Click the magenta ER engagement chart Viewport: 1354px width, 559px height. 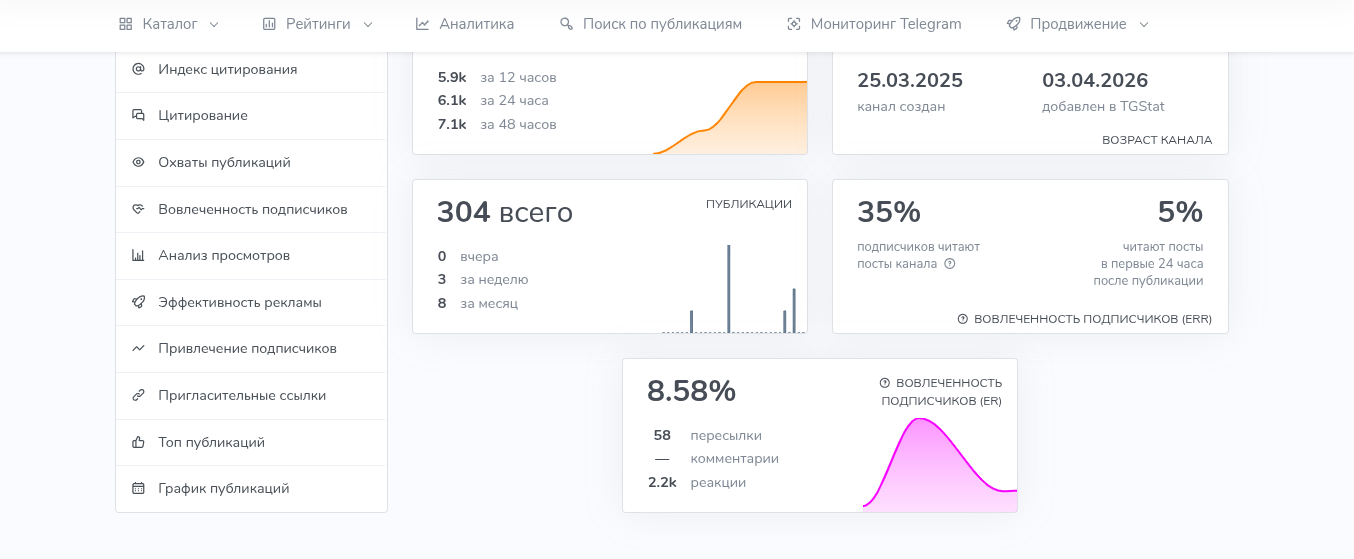pyautogui.click(x=940, y=463)
